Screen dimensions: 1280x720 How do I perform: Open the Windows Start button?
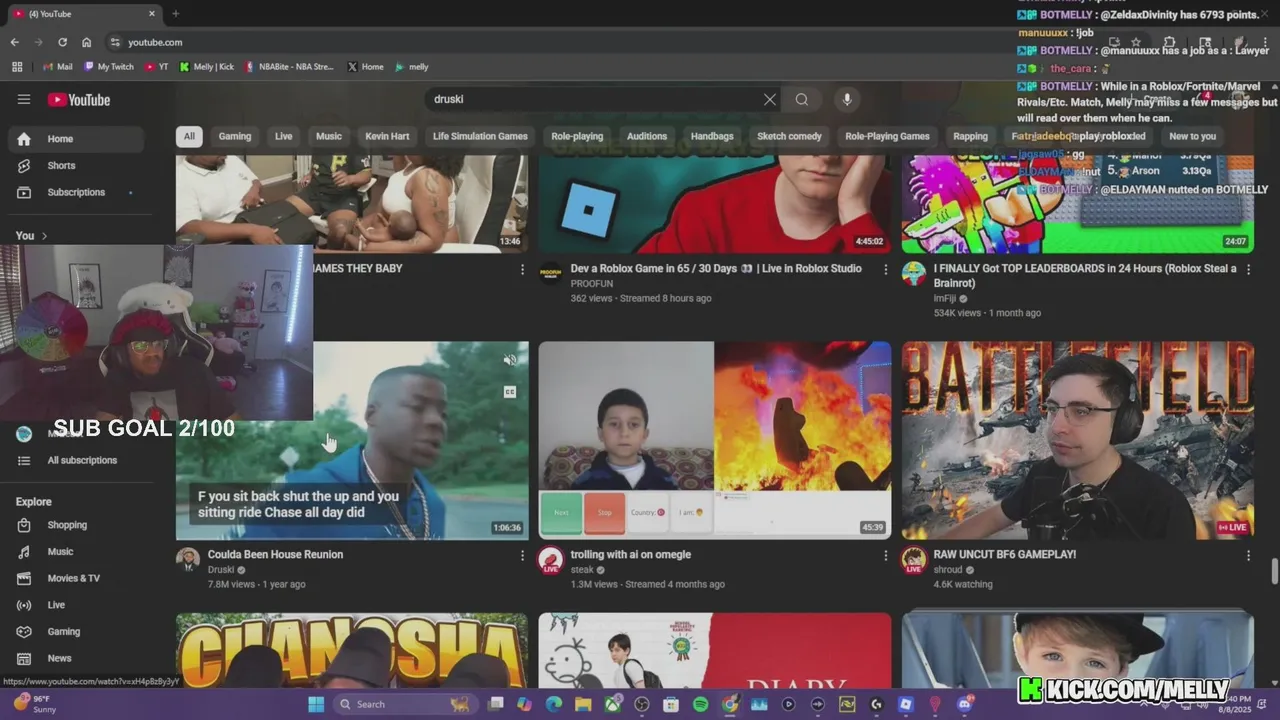pyautogui.click(x=316, y=704)
